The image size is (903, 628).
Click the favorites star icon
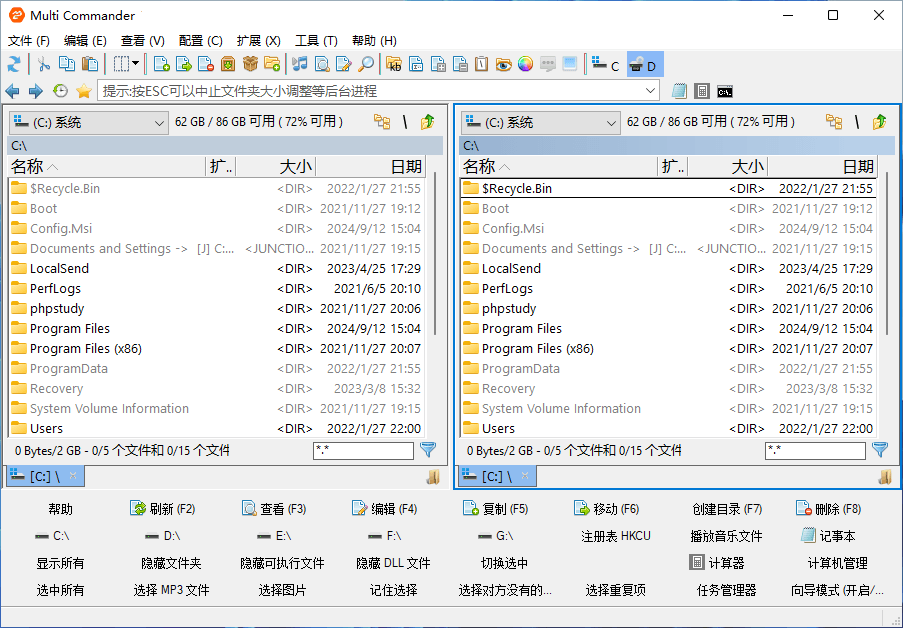(83, 91)
